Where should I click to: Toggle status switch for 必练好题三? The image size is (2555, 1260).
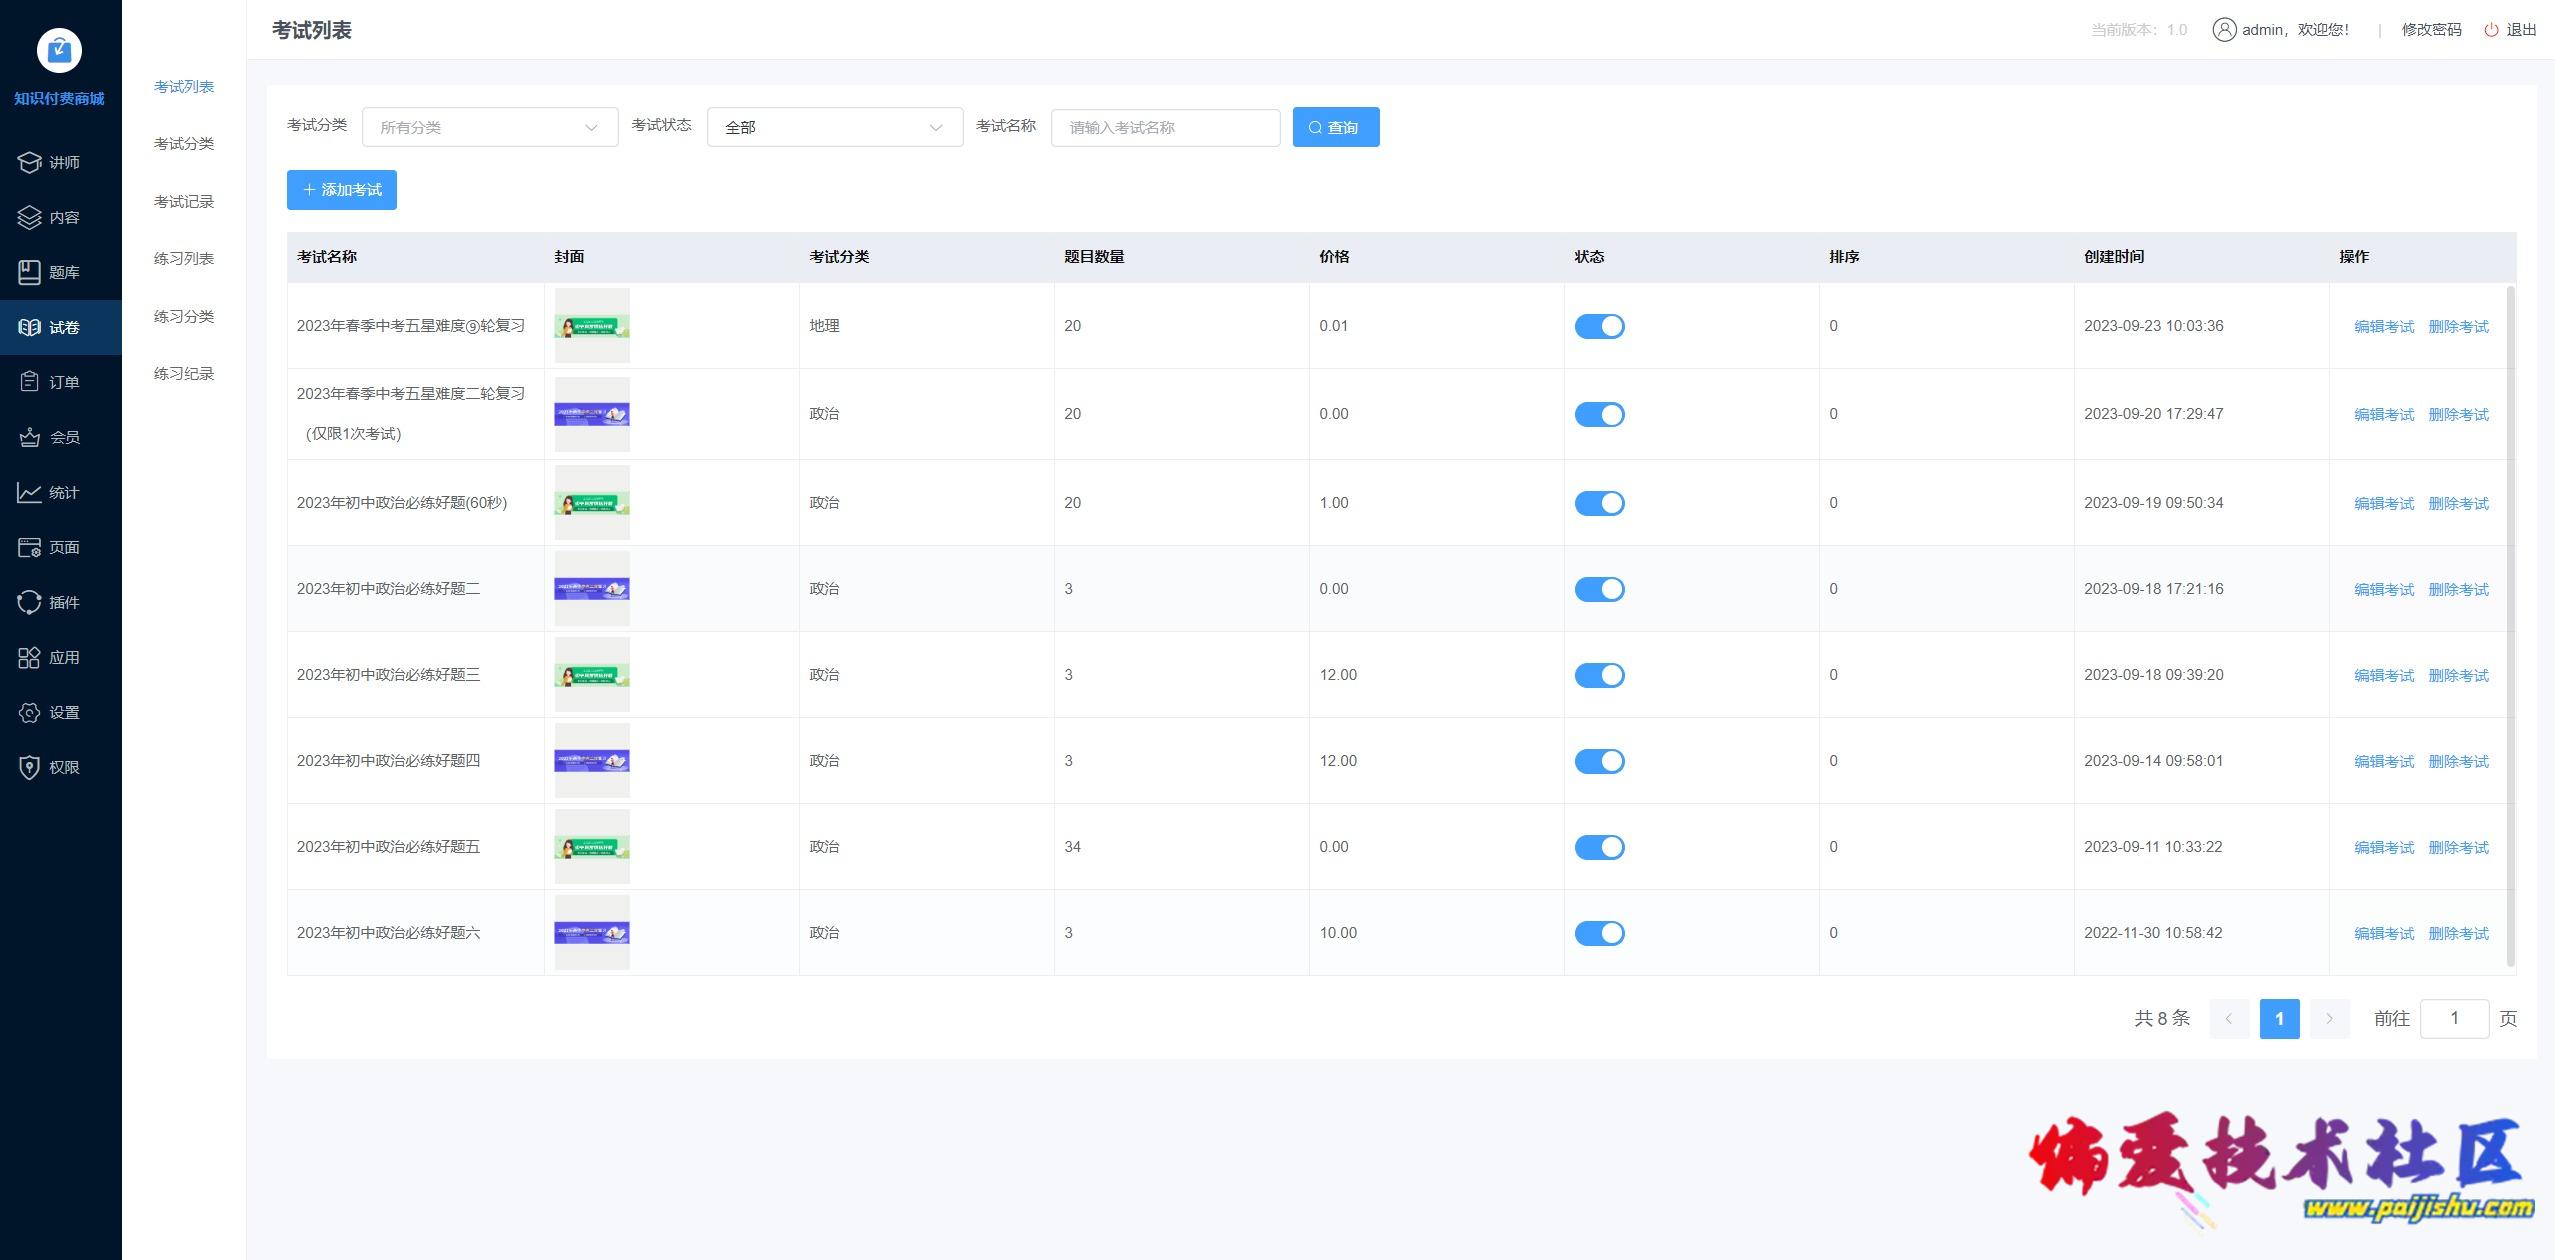tap(1600, 675)
